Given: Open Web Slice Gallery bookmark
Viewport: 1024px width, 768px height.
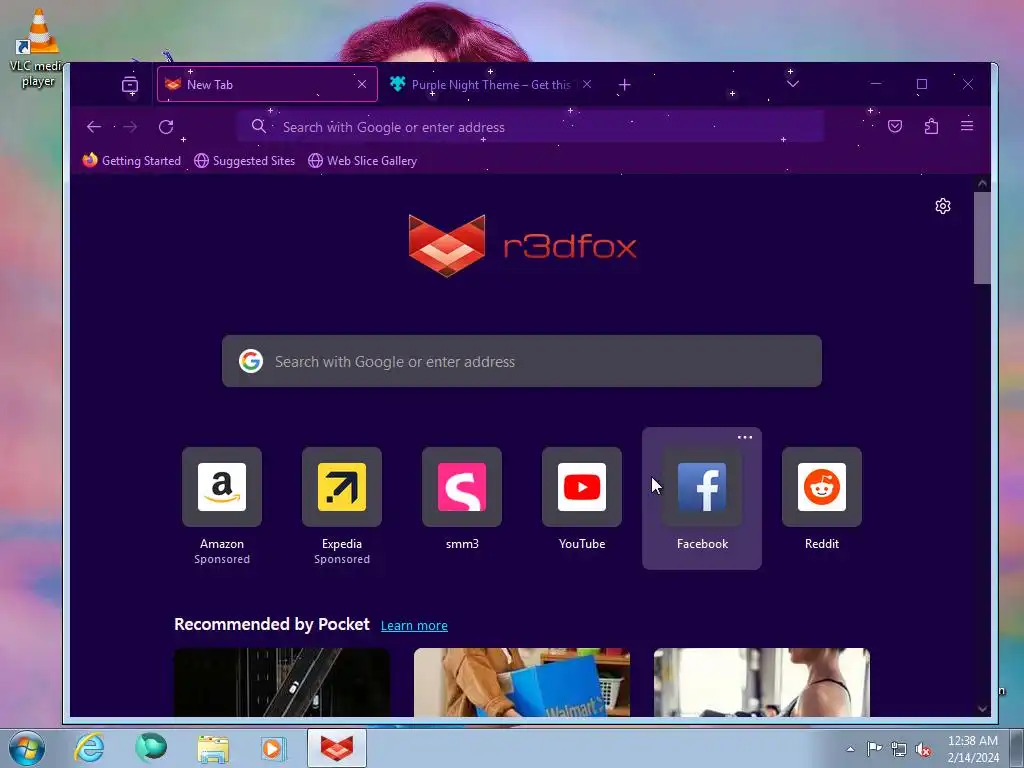Looking at the screenshot, I should click(362, 161).
